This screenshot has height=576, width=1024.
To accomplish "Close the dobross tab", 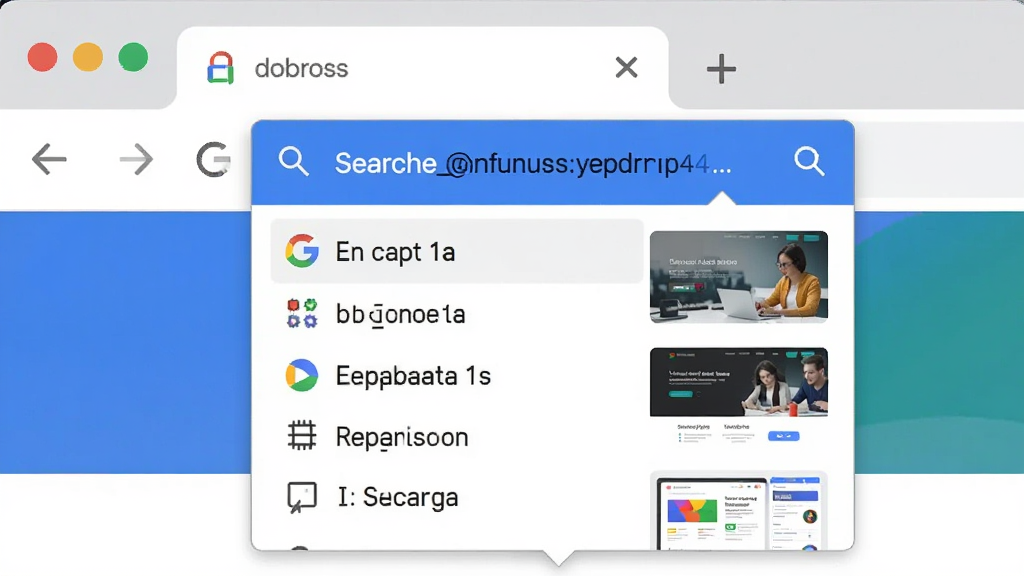I will [626, 67].
